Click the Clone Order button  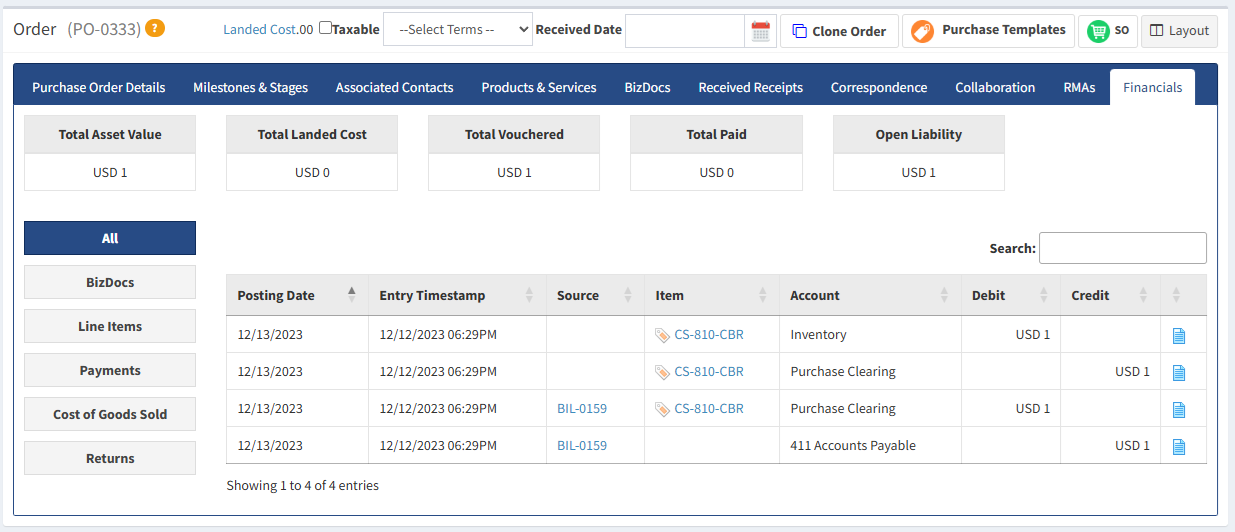click(x=839, y=31)
